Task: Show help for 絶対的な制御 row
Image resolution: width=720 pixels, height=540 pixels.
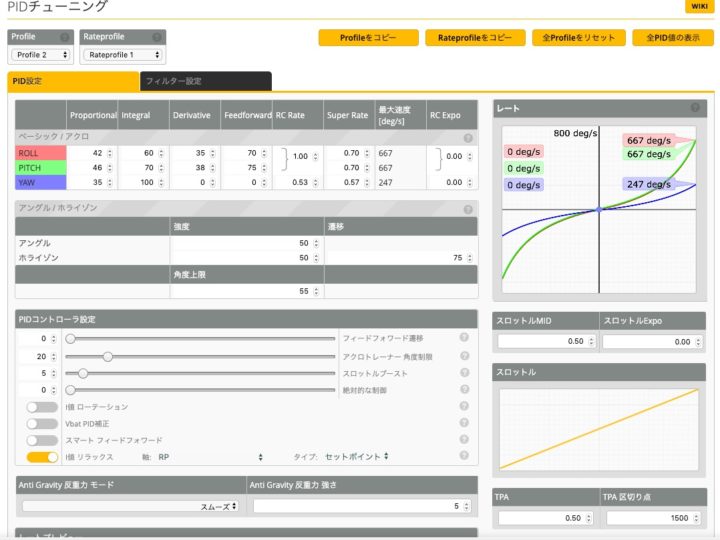Action: tap(464, 389)
